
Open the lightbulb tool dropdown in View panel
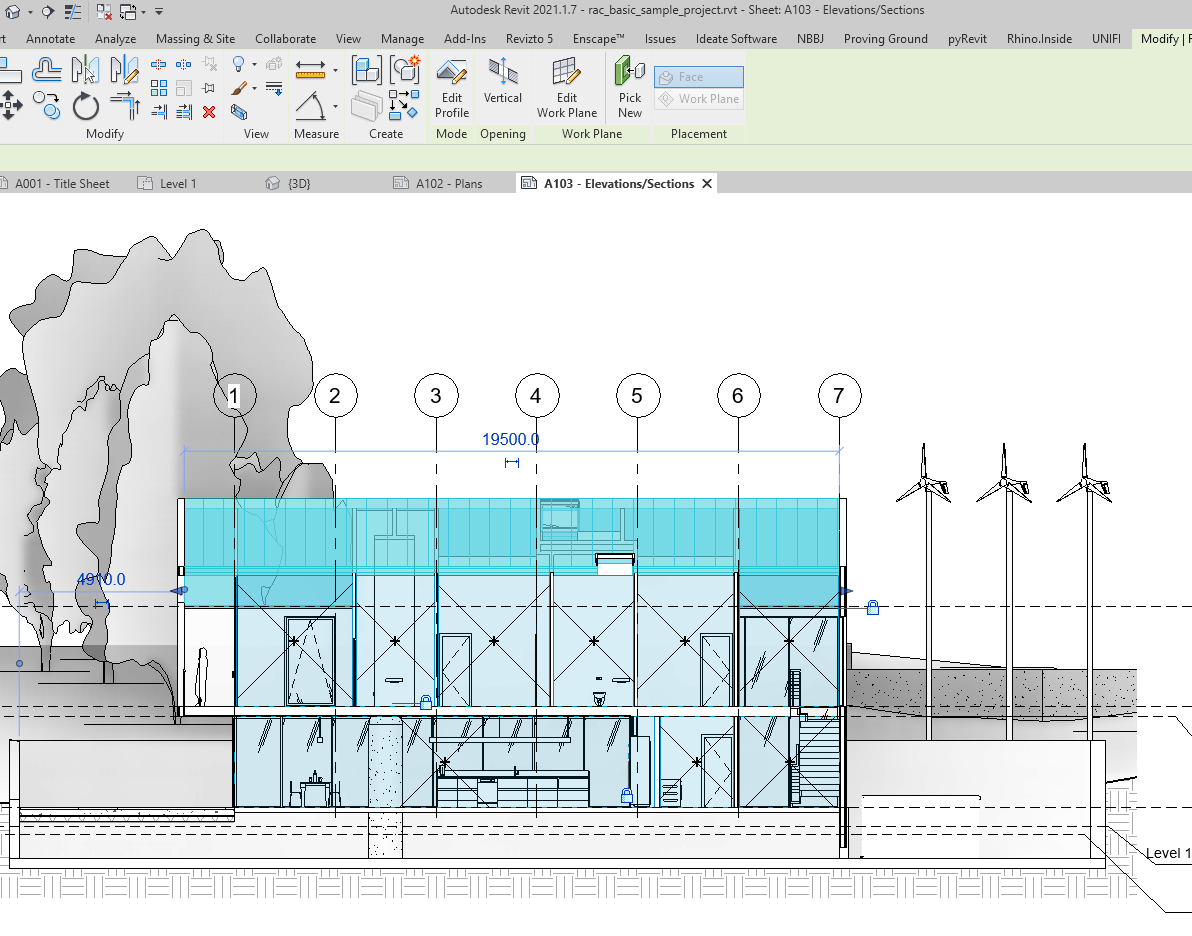tap(255, 65)
